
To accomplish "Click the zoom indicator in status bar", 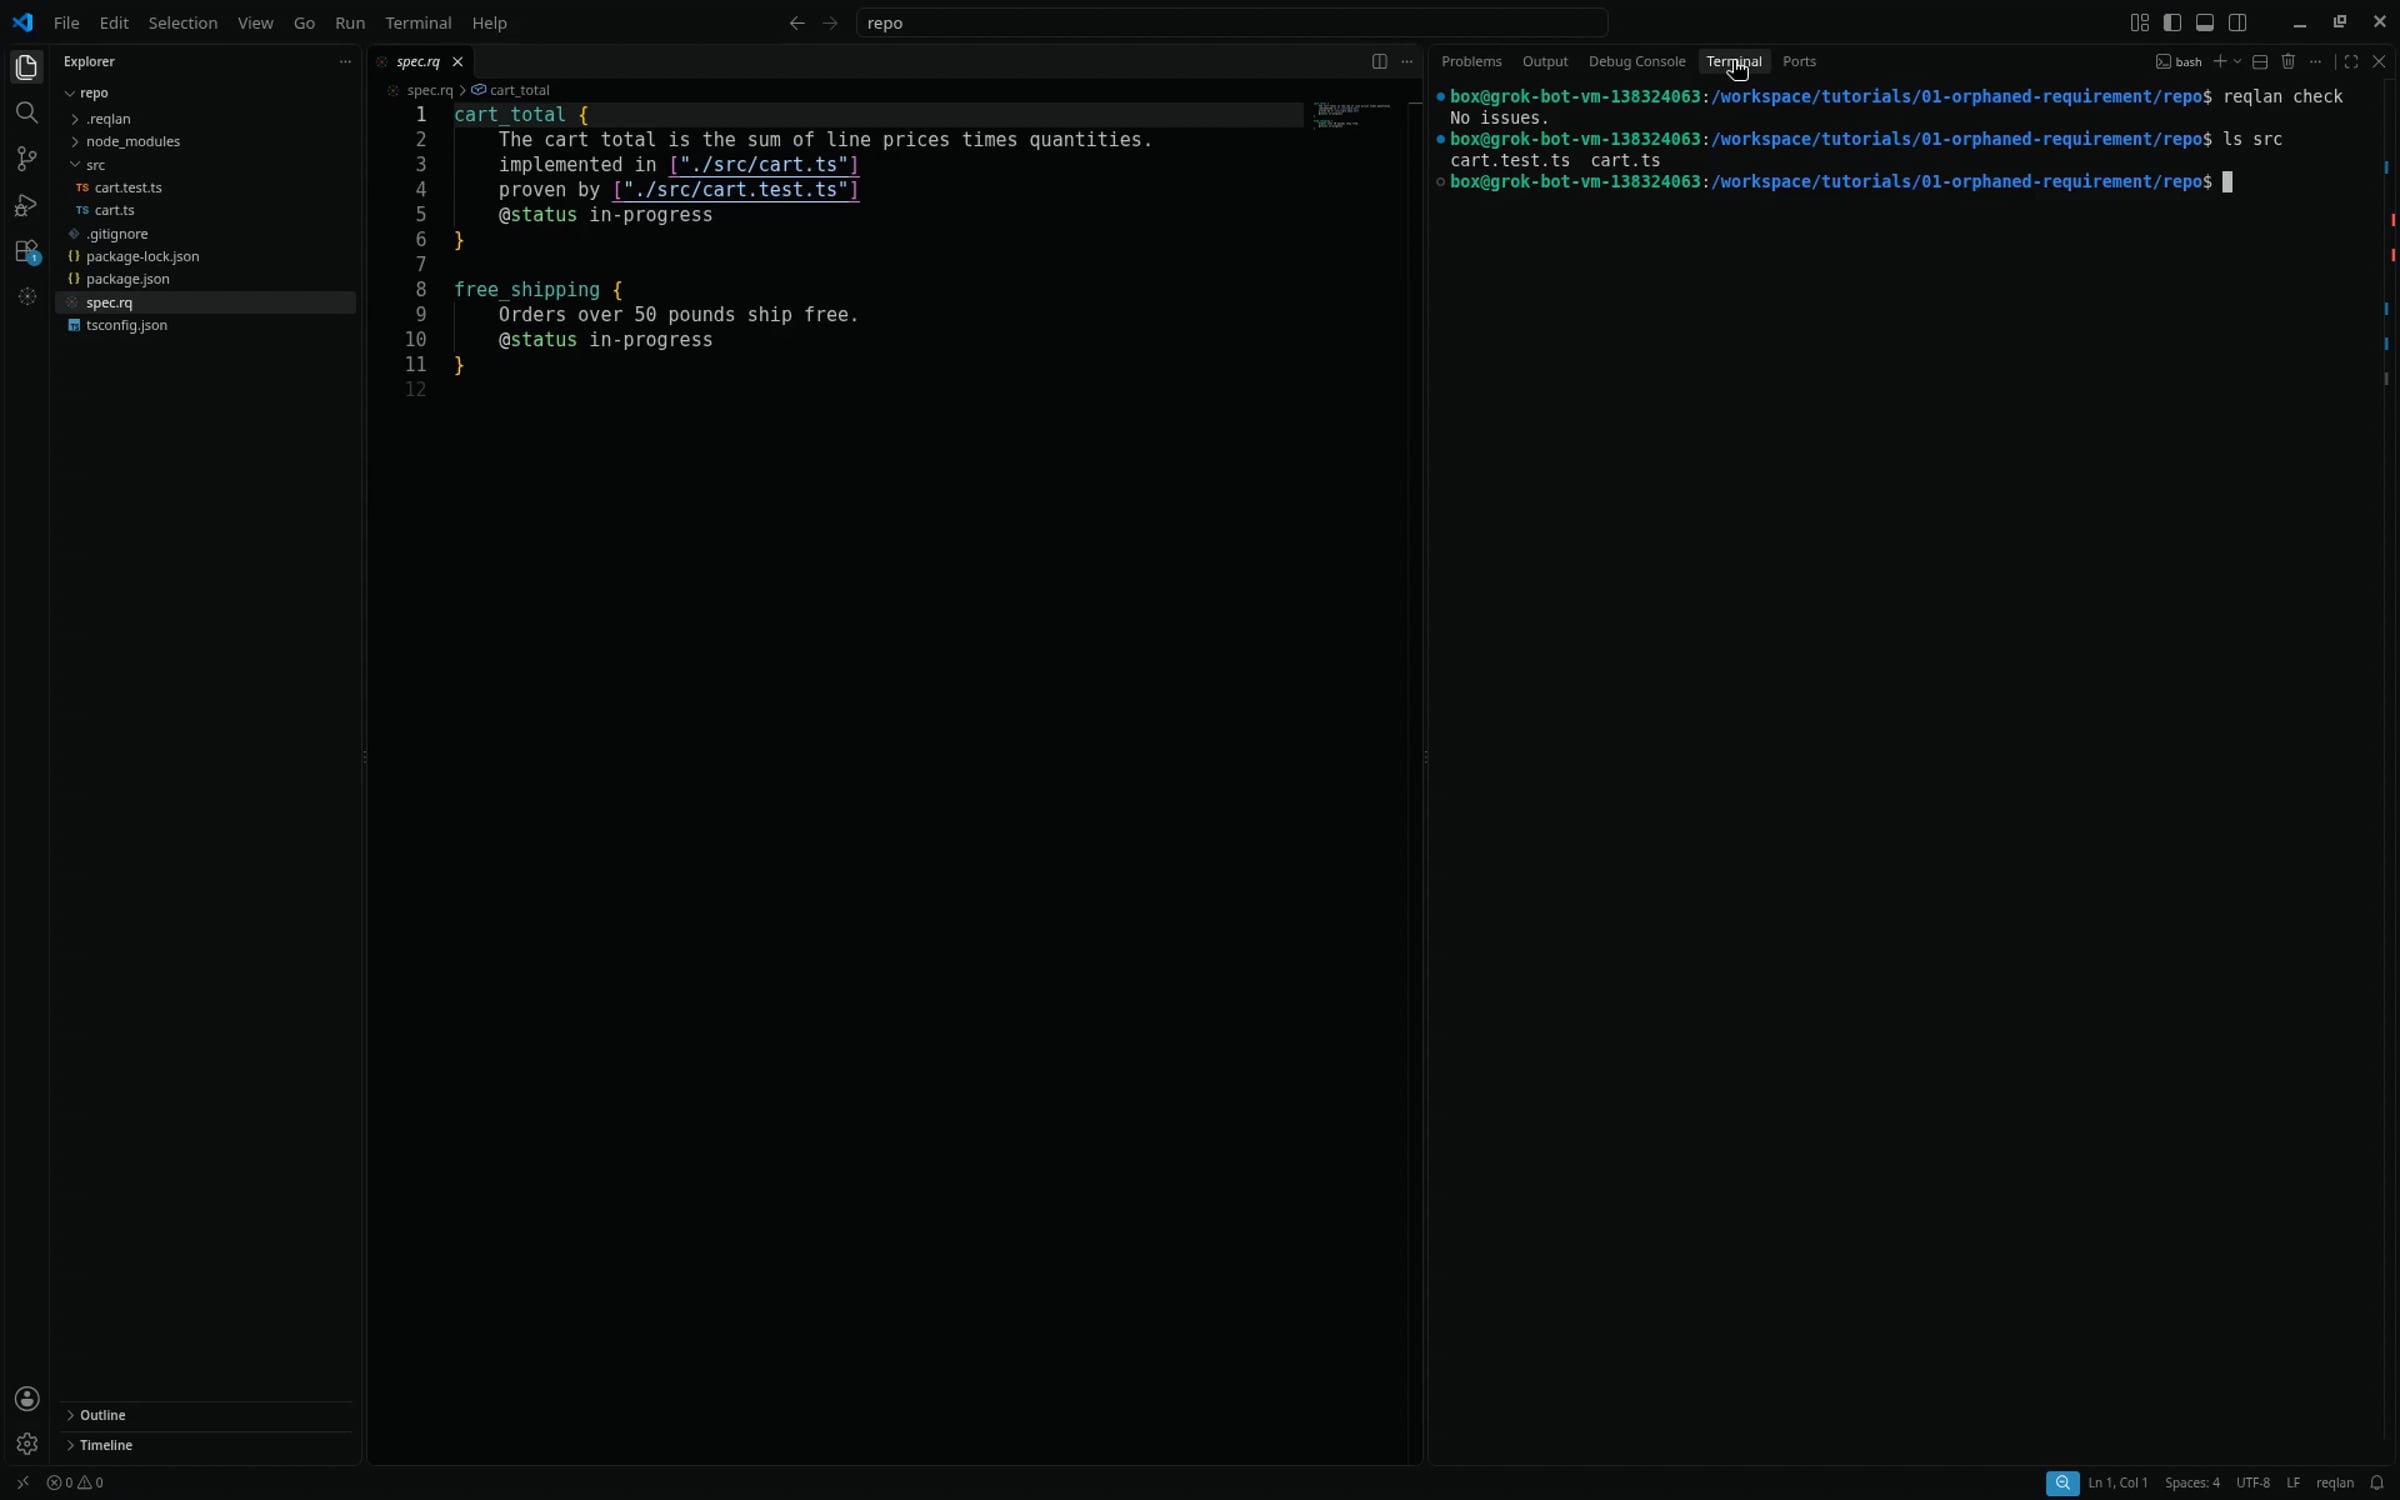I will 2062,1483.
